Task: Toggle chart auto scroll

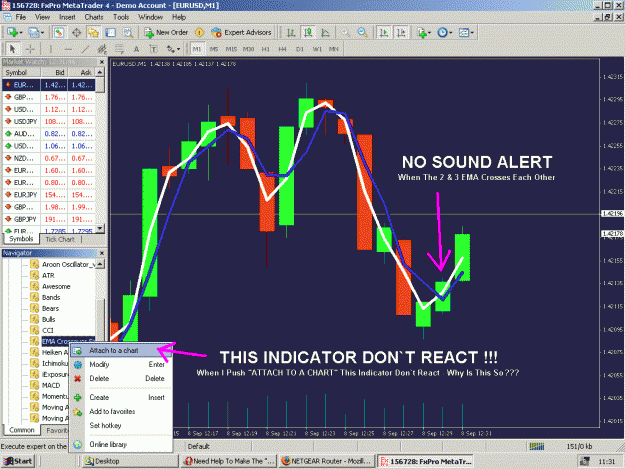Action: tap(384, 33)
